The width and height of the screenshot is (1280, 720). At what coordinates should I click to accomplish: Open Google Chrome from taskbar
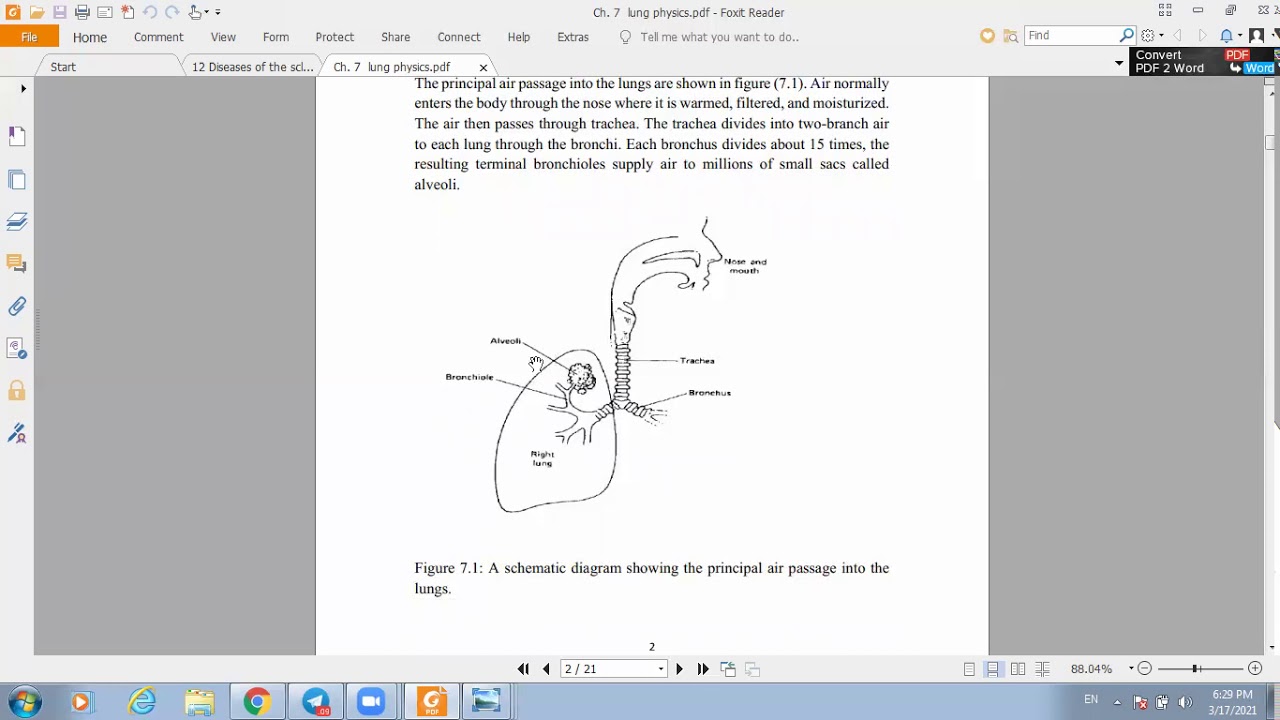tap(257, 702)
